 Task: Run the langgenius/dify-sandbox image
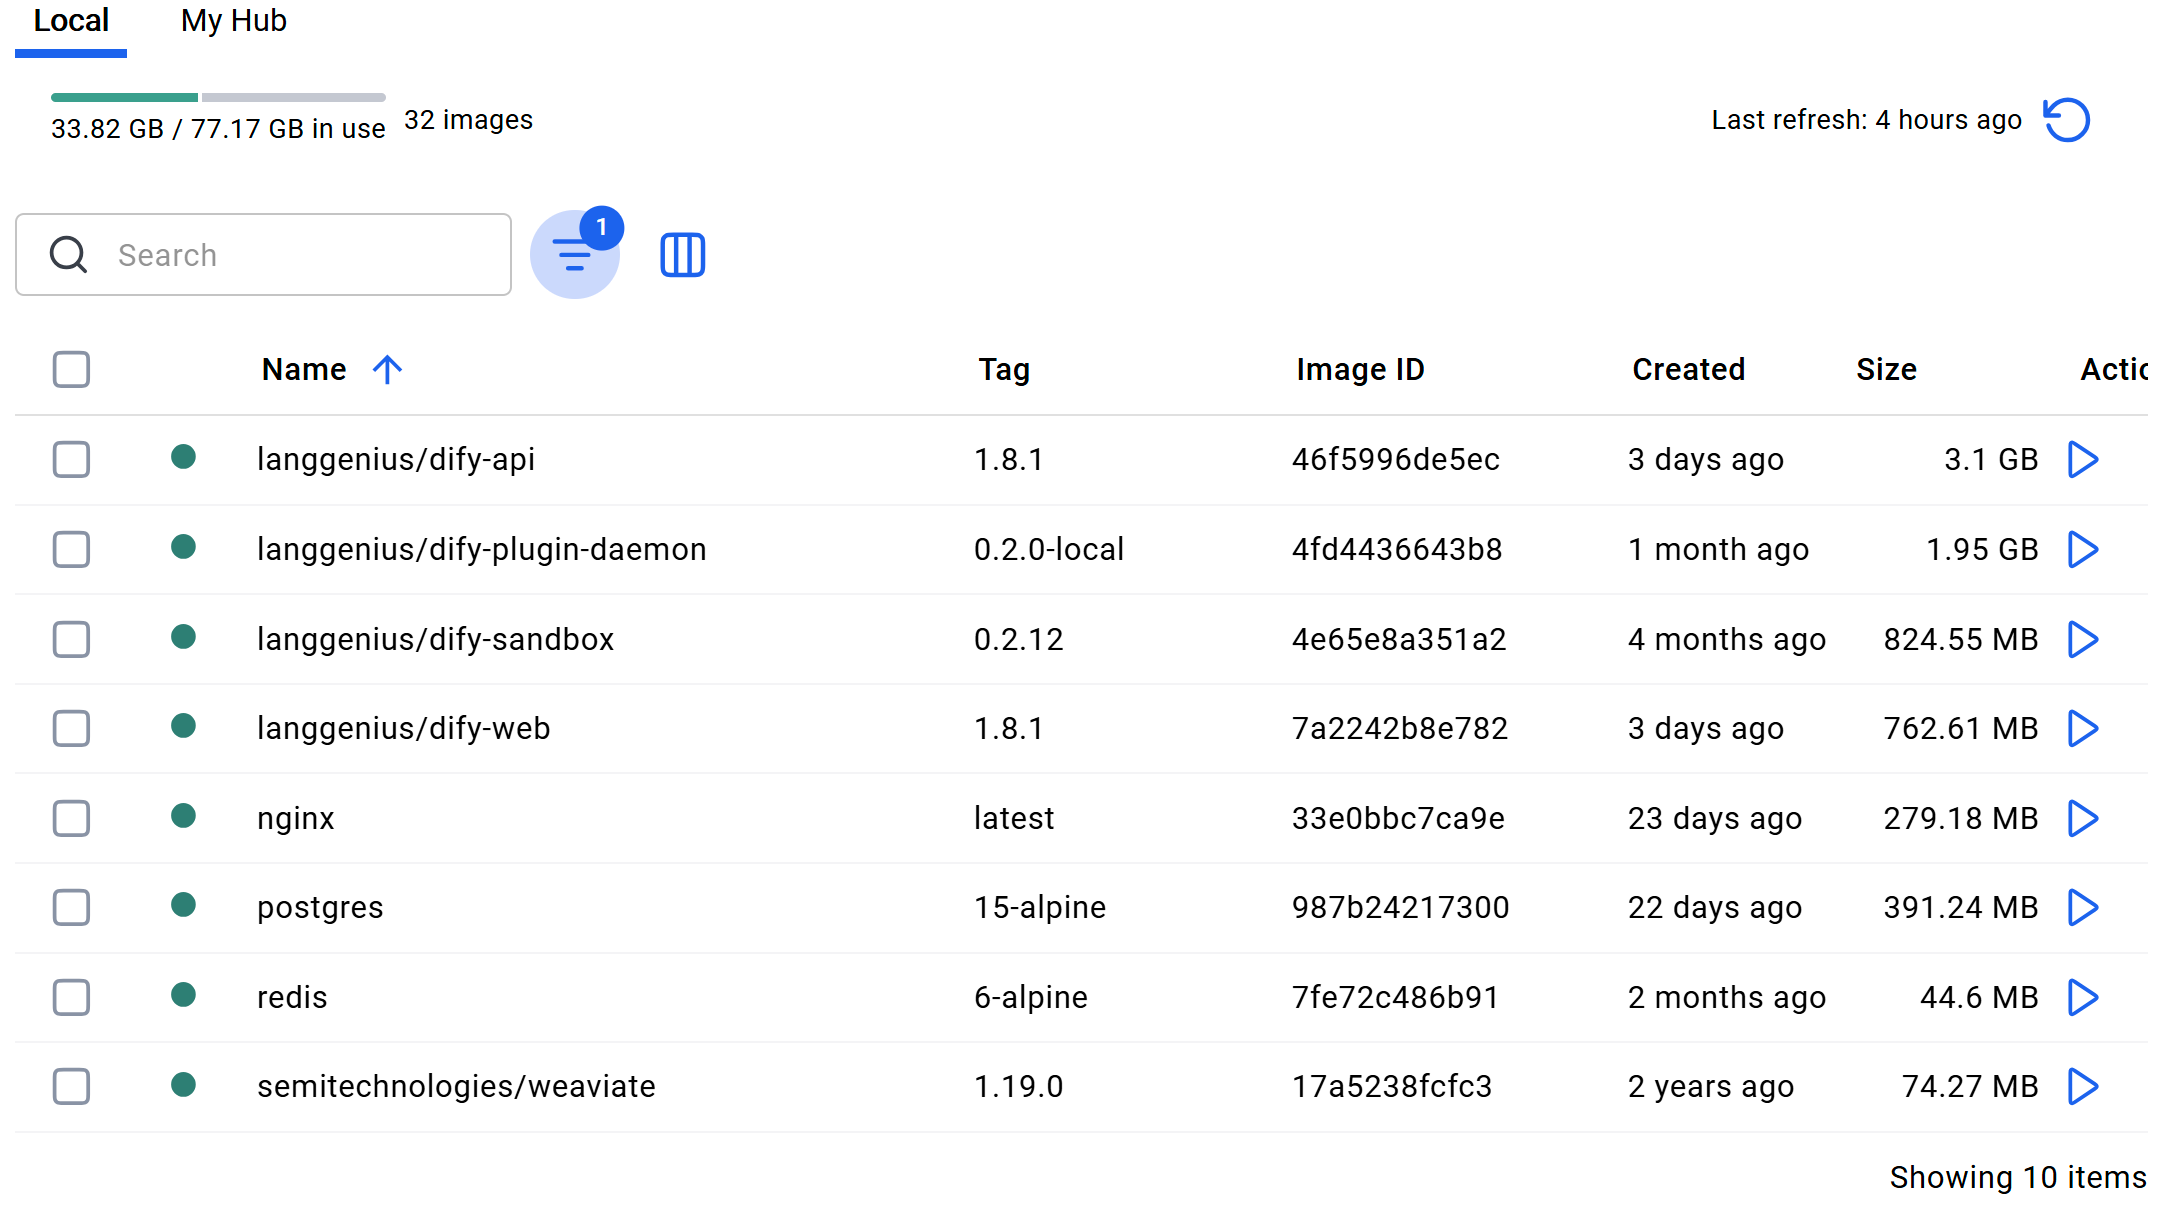pyautogui.click(x=2082, y=640)
